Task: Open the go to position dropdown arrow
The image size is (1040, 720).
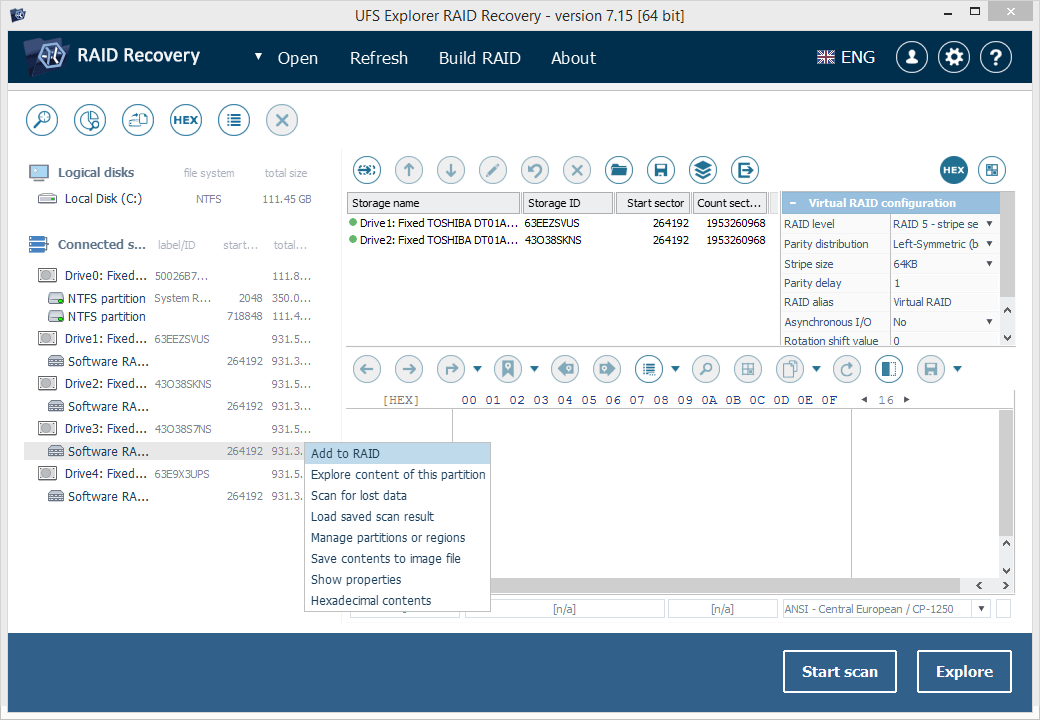Action: click(477, 369)
